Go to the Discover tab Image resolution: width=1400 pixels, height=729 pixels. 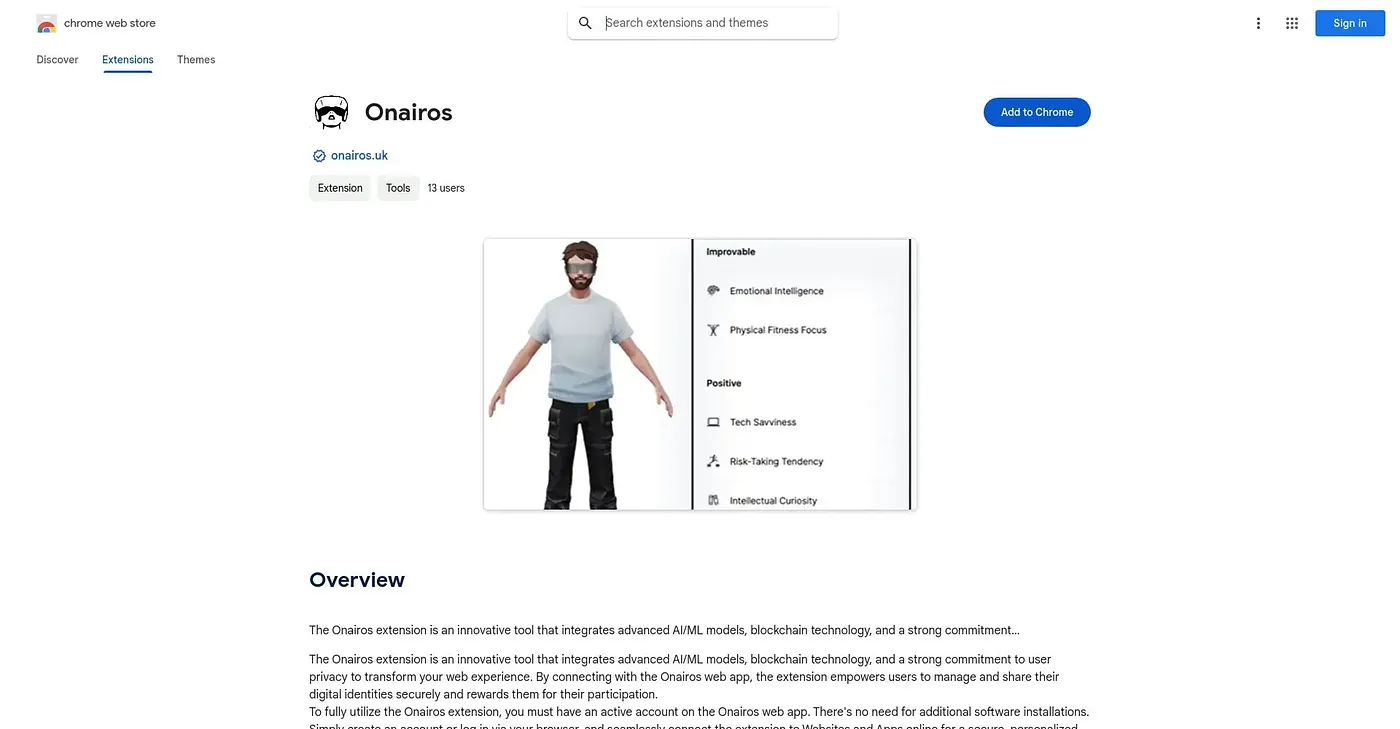click(57, 60)
